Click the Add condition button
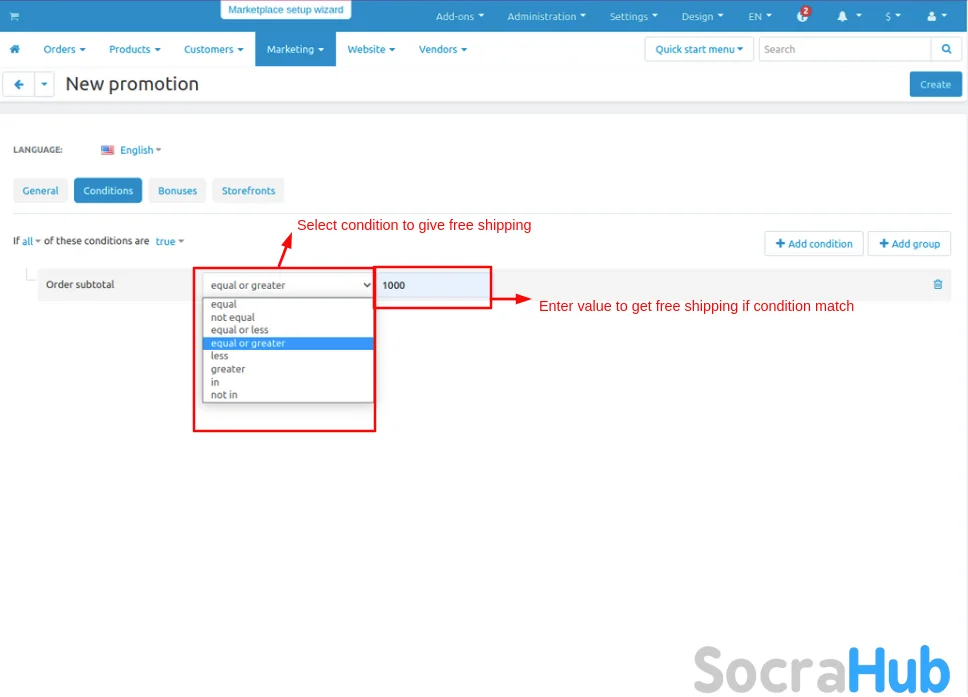968x697 pixels. pyautogui.click(x=813, y=244)
